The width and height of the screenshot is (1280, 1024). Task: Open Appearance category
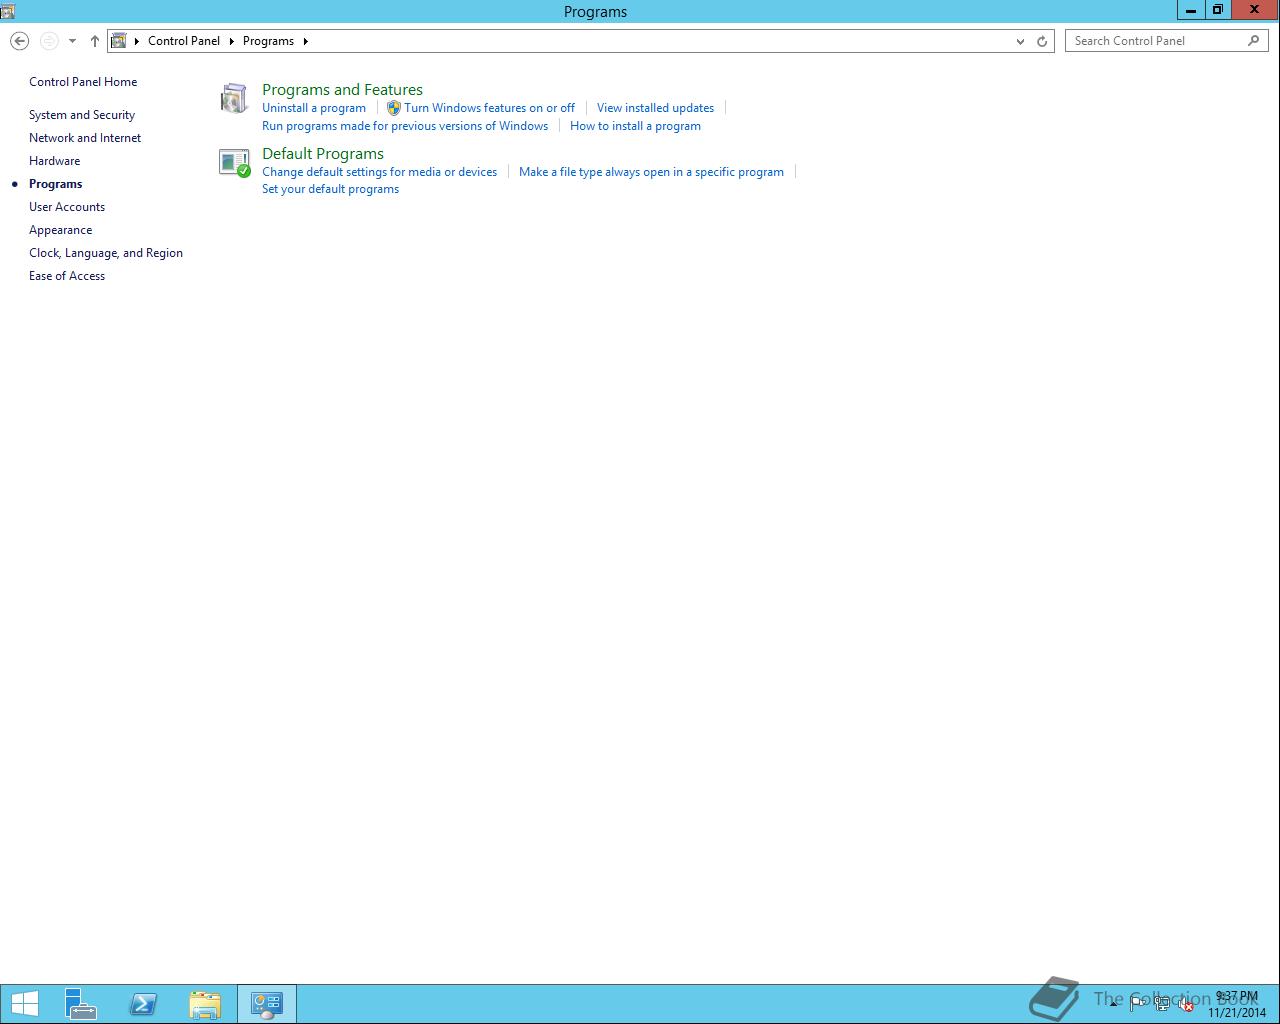[x=60, y=230]
